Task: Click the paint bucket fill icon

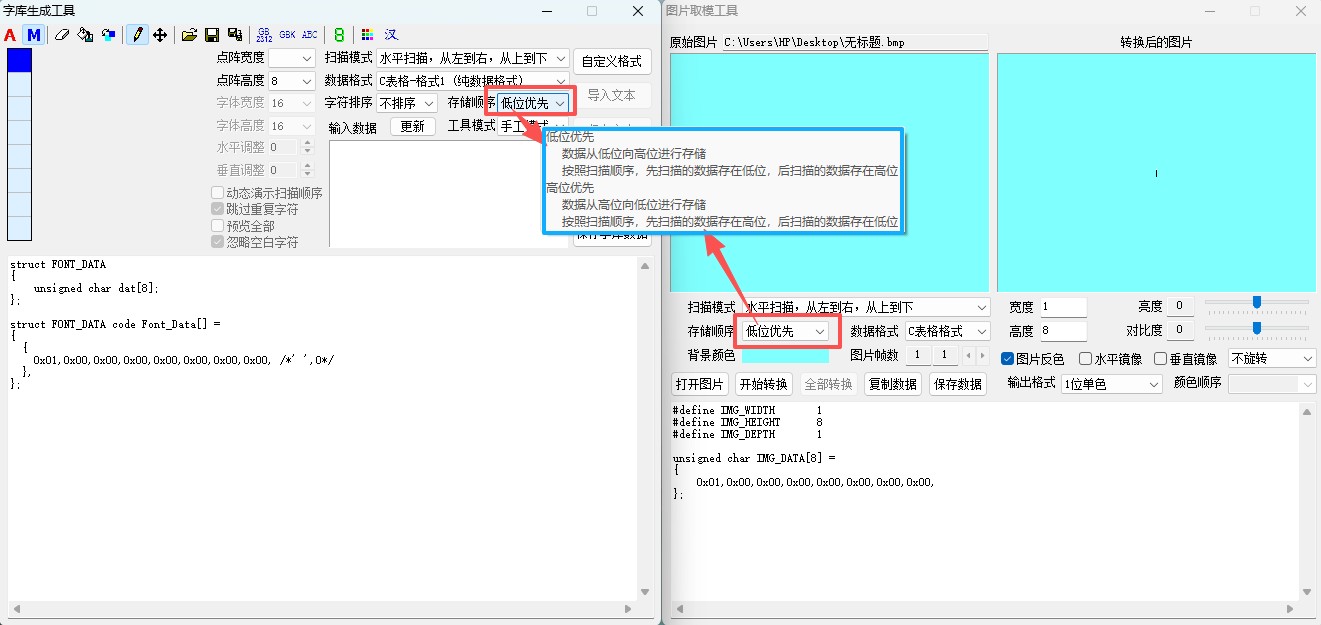Action: click(x=86, y=34)
